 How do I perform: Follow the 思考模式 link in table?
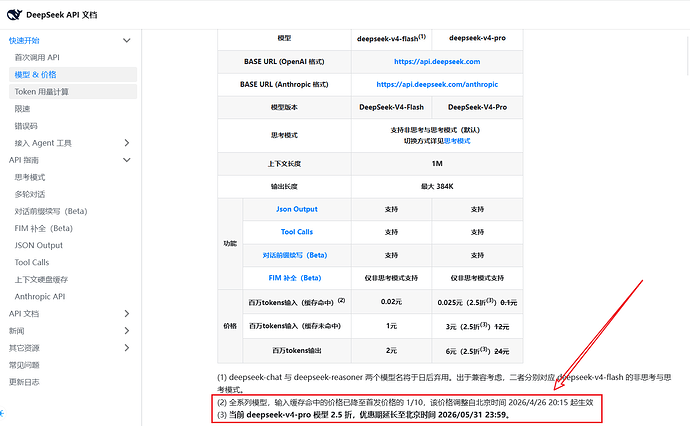[x=457, y=141]
